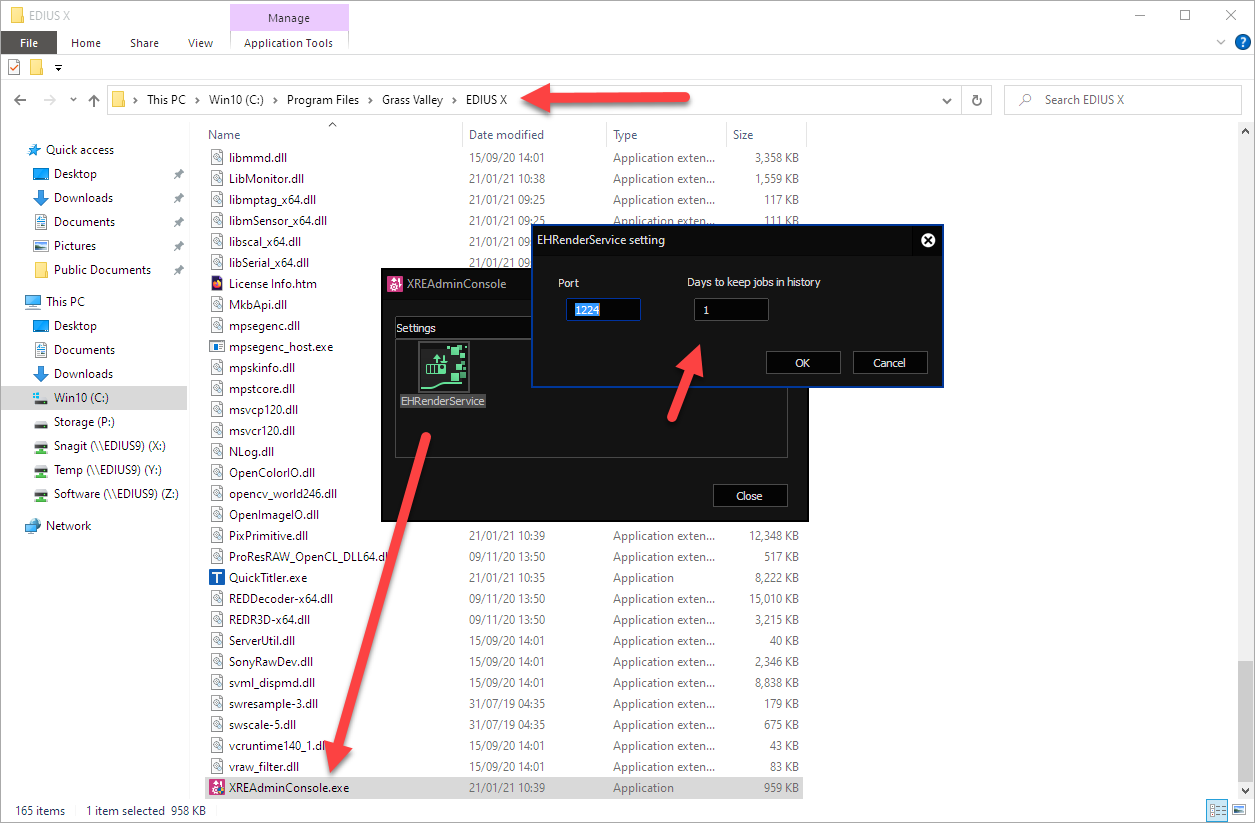Screen dimensions: 1255x823
Task: Select the libmmd.dll file
Action: tap(259, 158)
